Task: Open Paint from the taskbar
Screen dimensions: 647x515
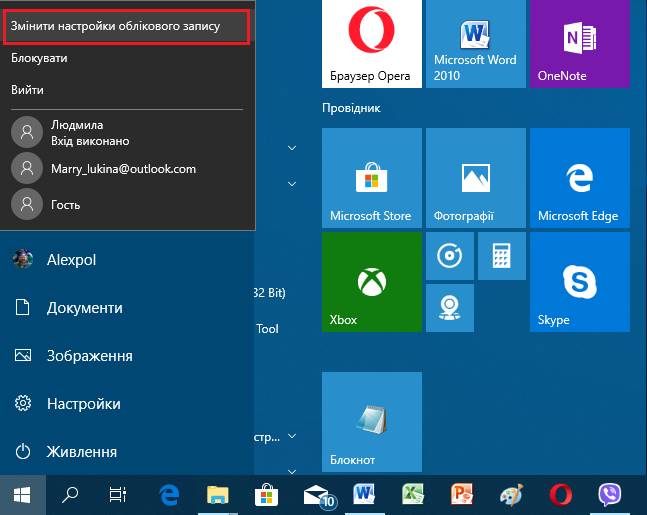Action: 511,495
